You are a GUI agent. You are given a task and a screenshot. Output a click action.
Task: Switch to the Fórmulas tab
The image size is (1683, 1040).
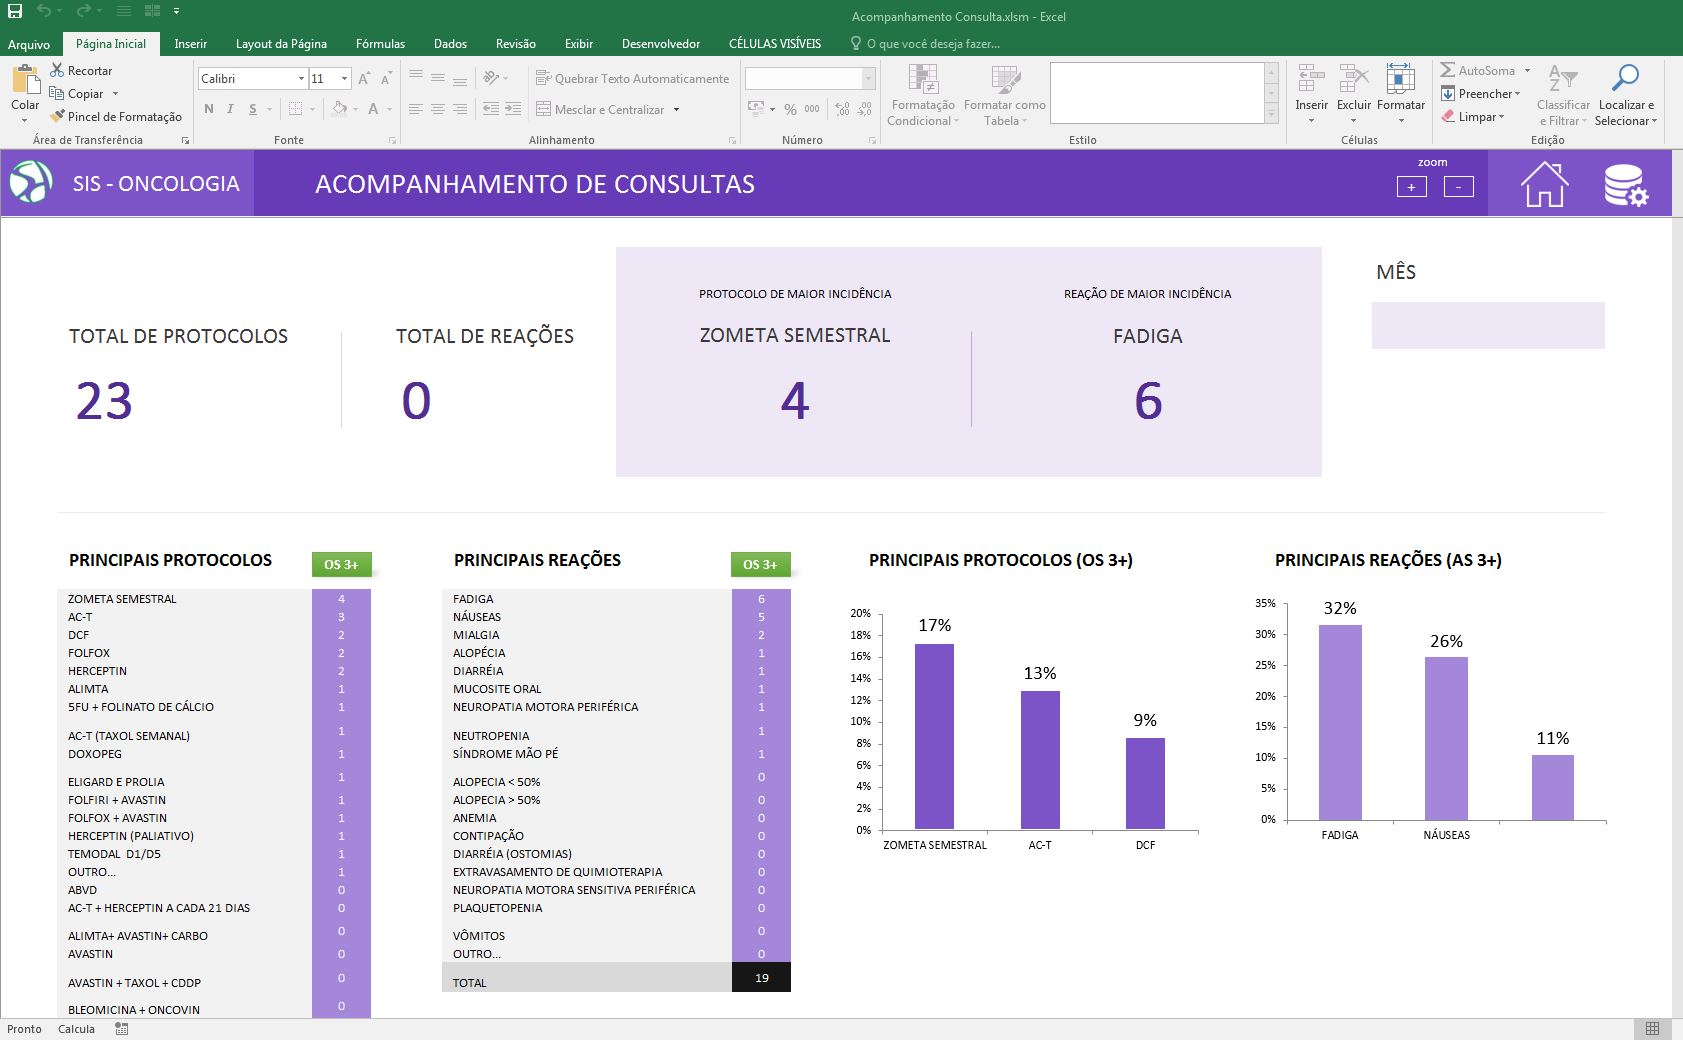380,44
